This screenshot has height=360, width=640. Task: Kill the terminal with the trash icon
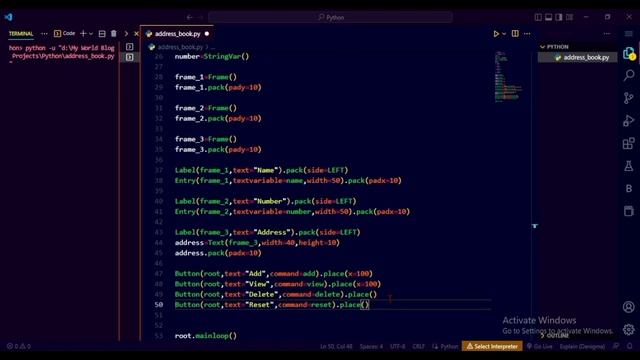click(x=113, y=33)
